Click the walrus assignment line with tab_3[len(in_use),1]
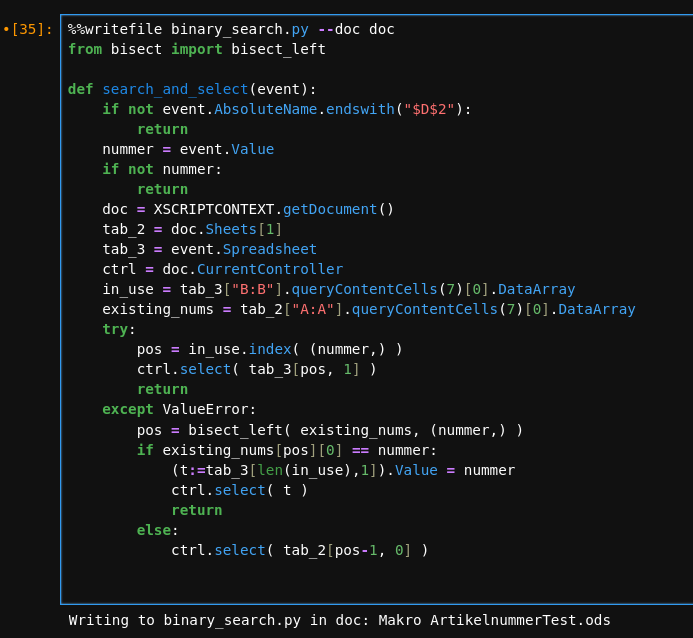Viewport: 693px width, 638px height. point(342,470)
